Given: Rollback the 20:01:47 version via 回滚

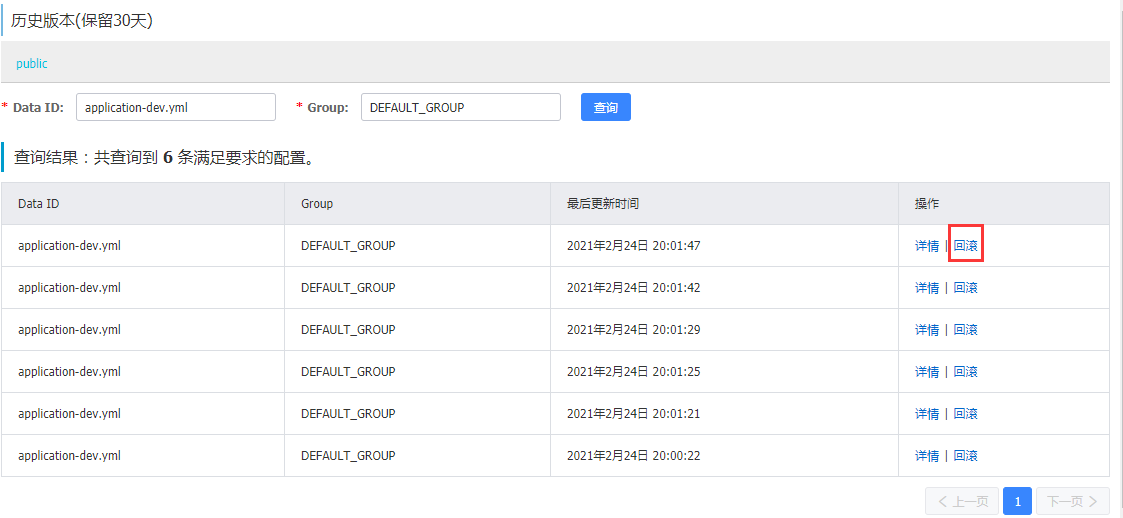Looking at the screenshot, I should tap(966, 246).
